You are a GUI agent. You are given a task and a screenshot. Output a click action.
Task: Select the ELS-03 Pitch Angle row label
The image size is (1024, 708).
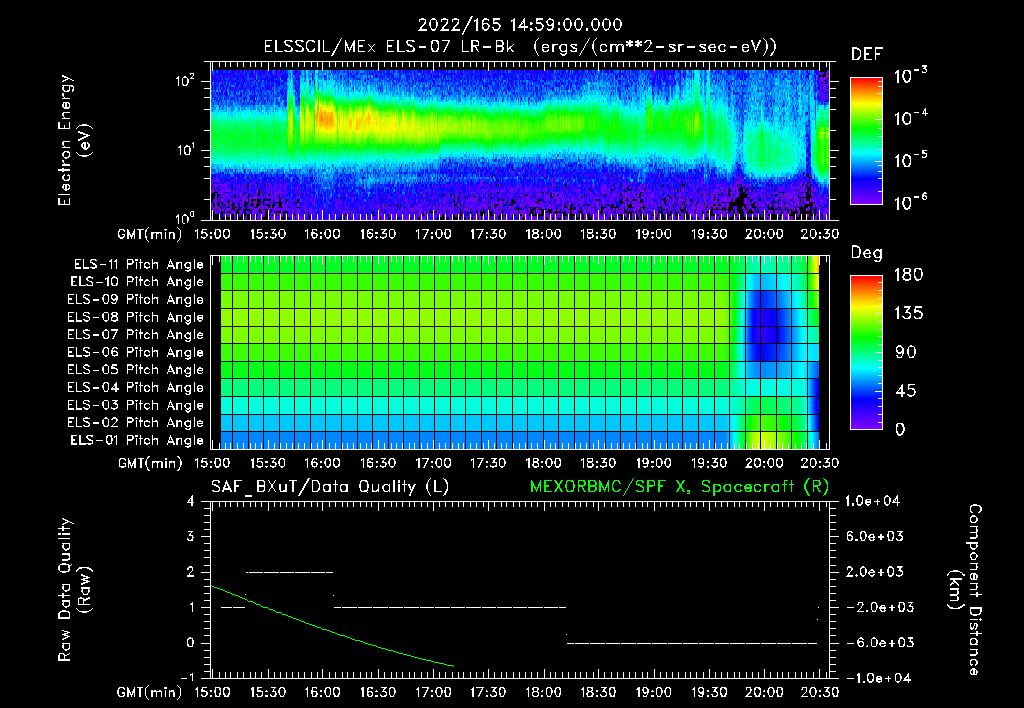point(136,405)
